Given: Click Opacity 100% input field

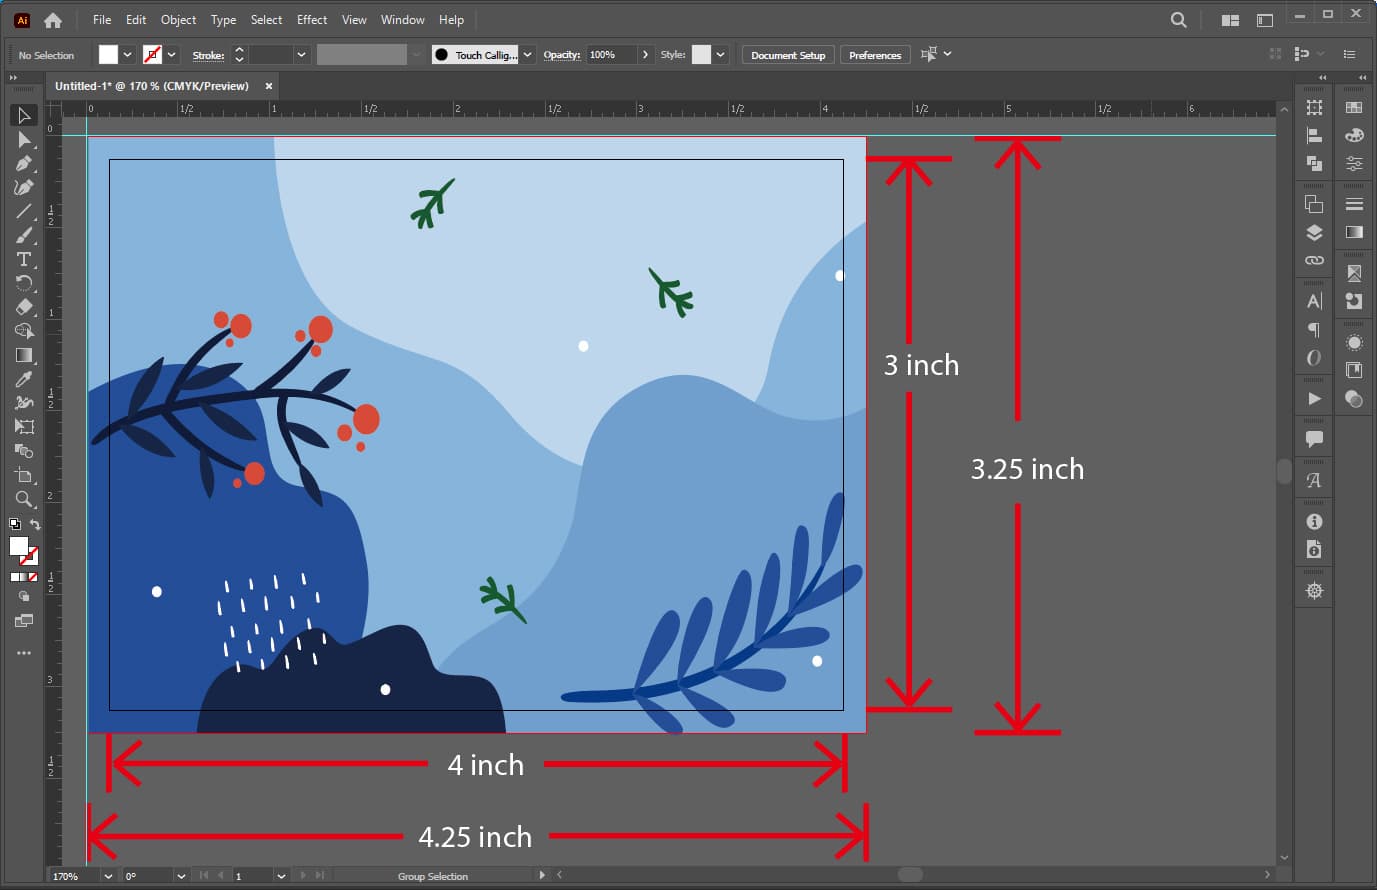Looking at the screenshot, I should pyautogui.click(x=611, y=55).
